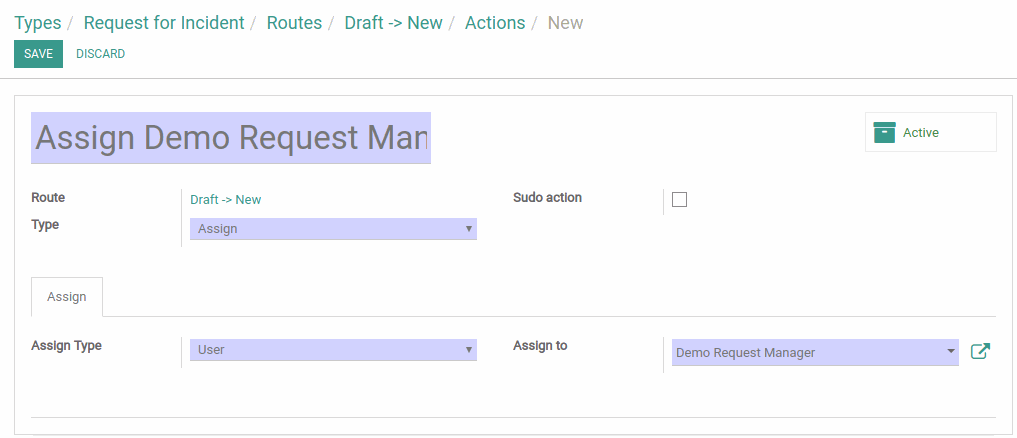Open the Assign Type dropdown showing User
Viewport: 1017px width, 438px height.
[333, 350]
